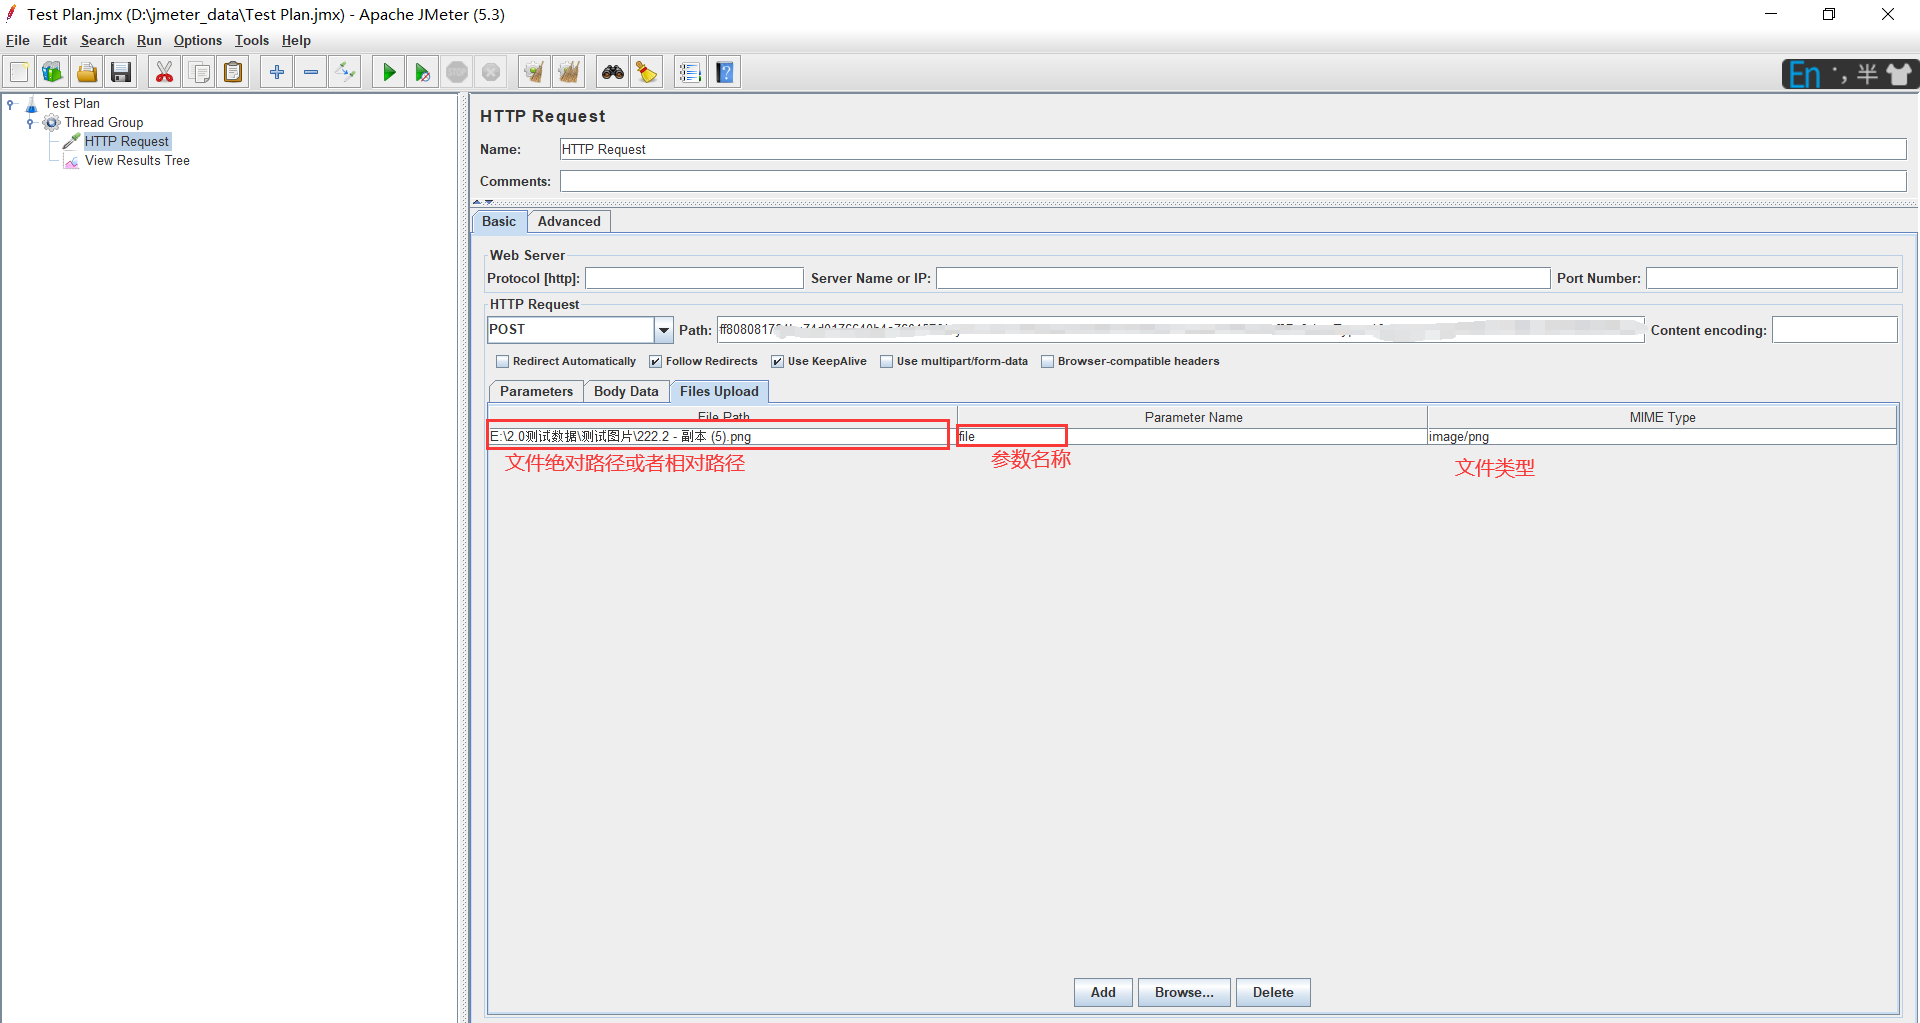The height and width of the screenshot is (1023, 1920).
Task: Click the Protocol [http] field
Action: pos(694,278)
